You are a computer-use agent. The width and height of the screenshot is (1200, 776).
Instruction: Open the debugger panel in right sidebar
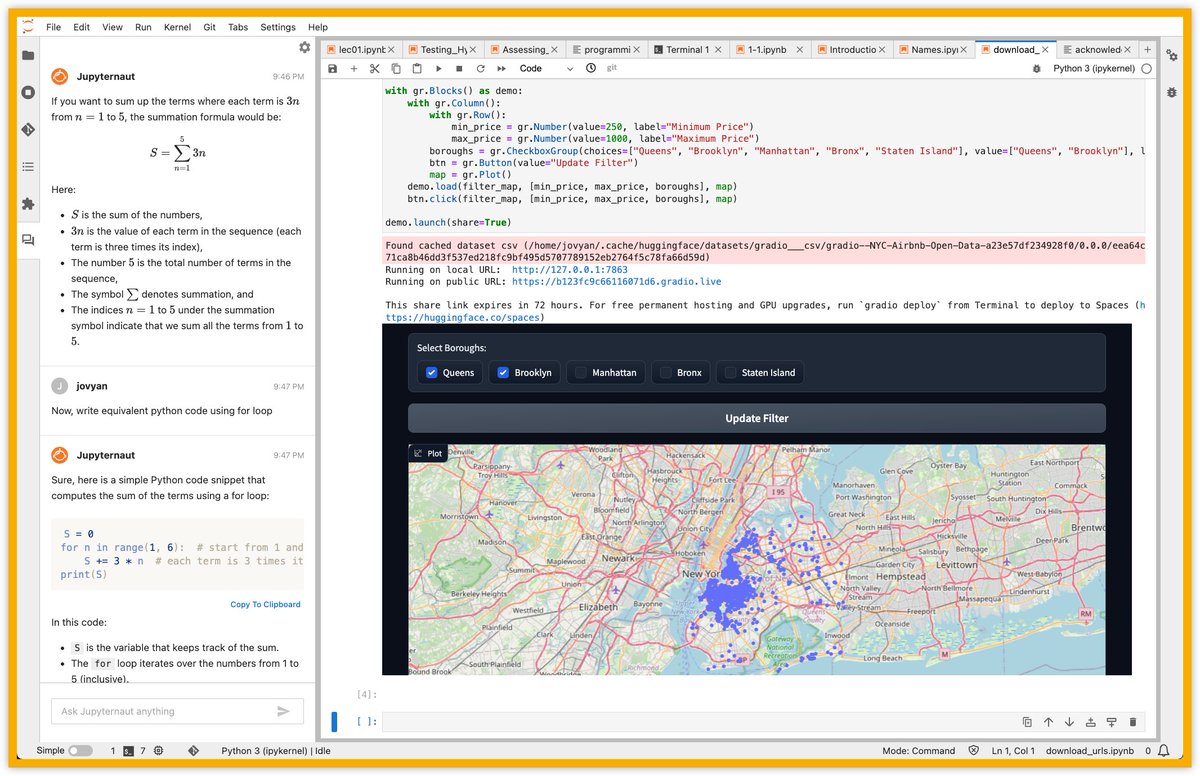[x=1171, y=93]
